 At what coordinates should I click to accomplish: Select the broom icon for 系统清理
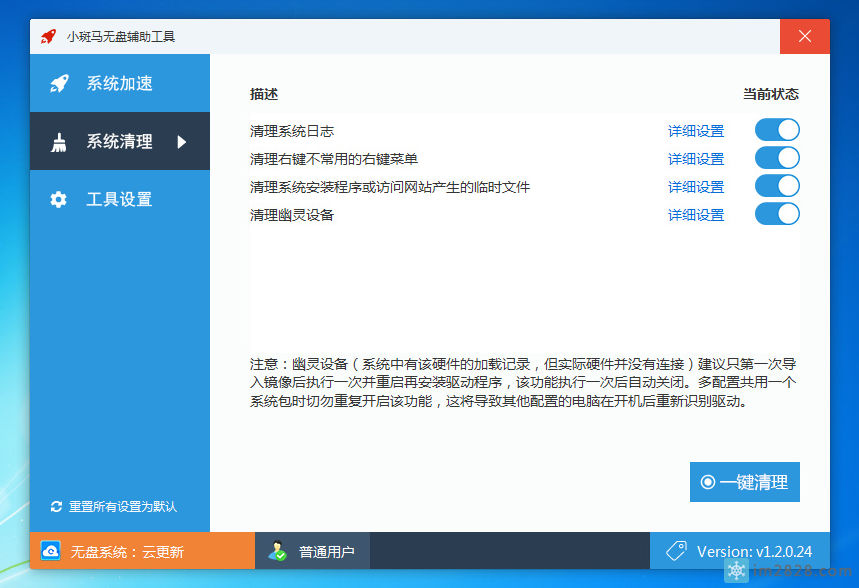click(59, 141)
